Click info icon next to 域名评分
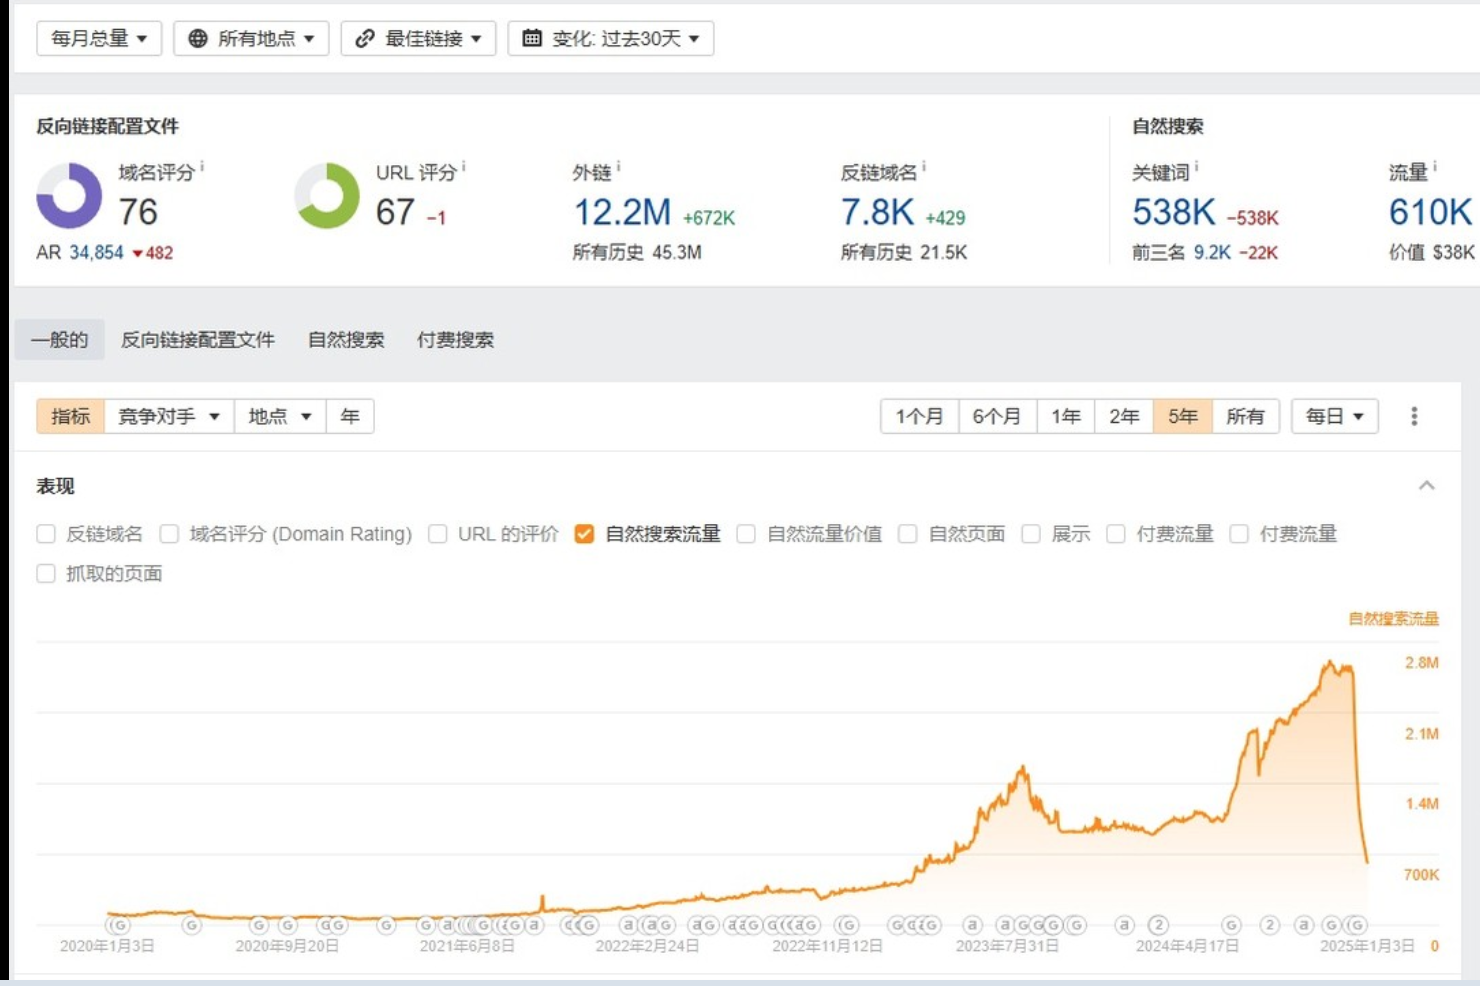The image size is (1480, 986). tap(202, 166)
